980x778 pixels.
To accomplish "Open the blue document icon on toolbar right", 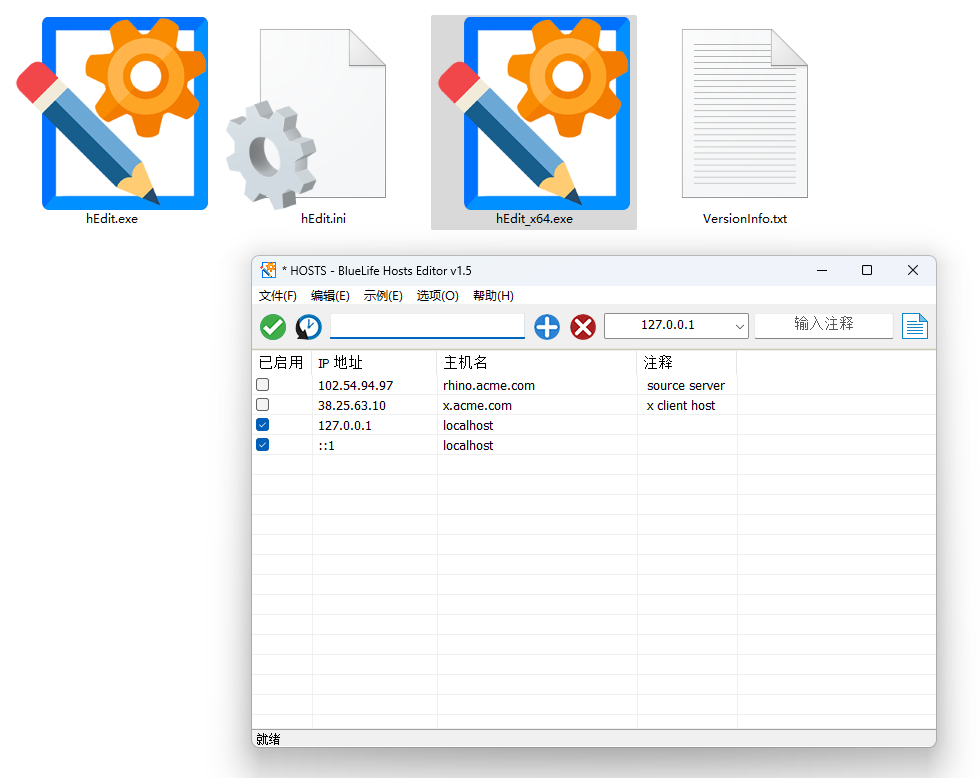I will coord(915,325).
